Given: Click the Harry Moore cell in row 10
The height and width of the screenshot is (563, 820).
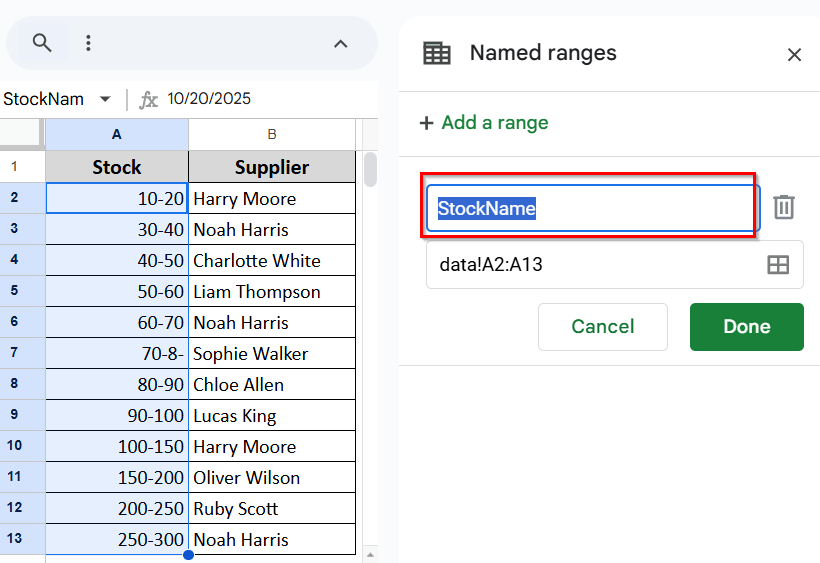Looking at the screenshot, I should 272,446.
